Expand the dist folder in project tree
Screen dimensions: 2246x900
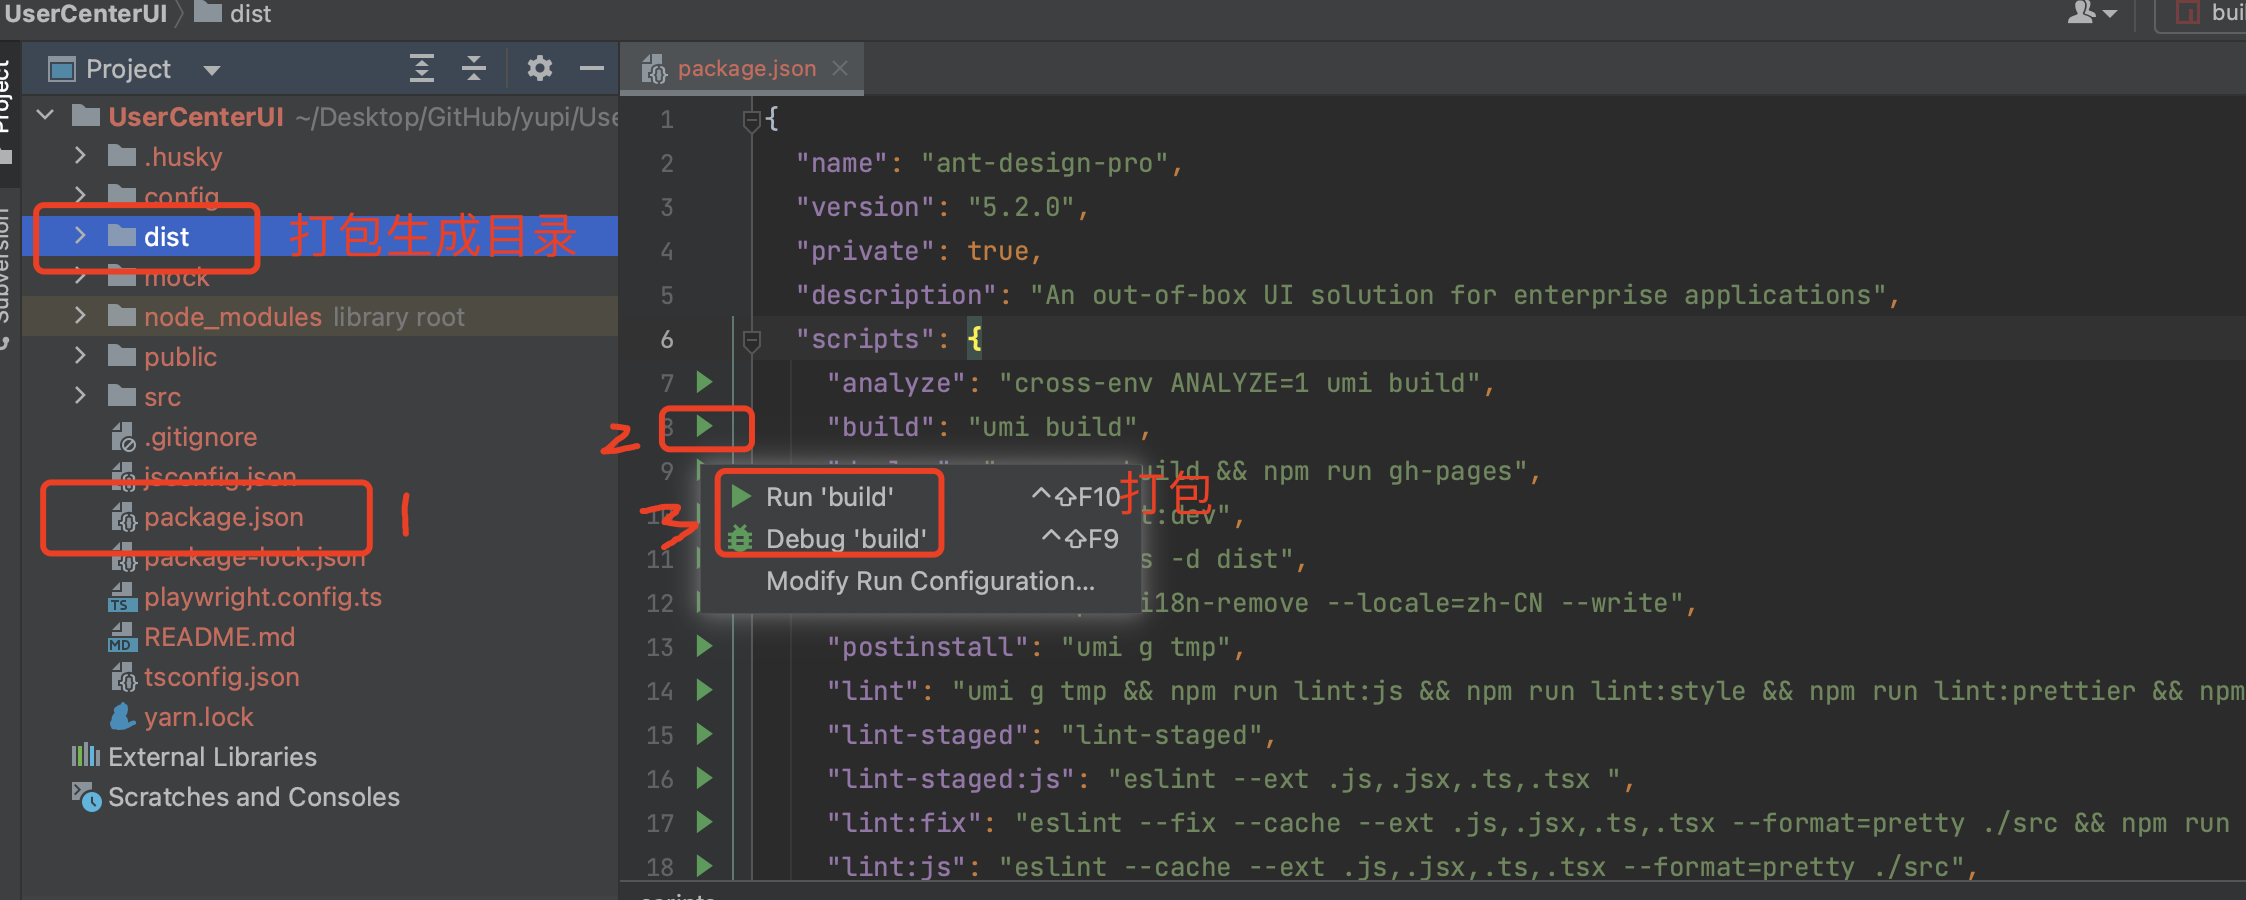coord(80,237)
